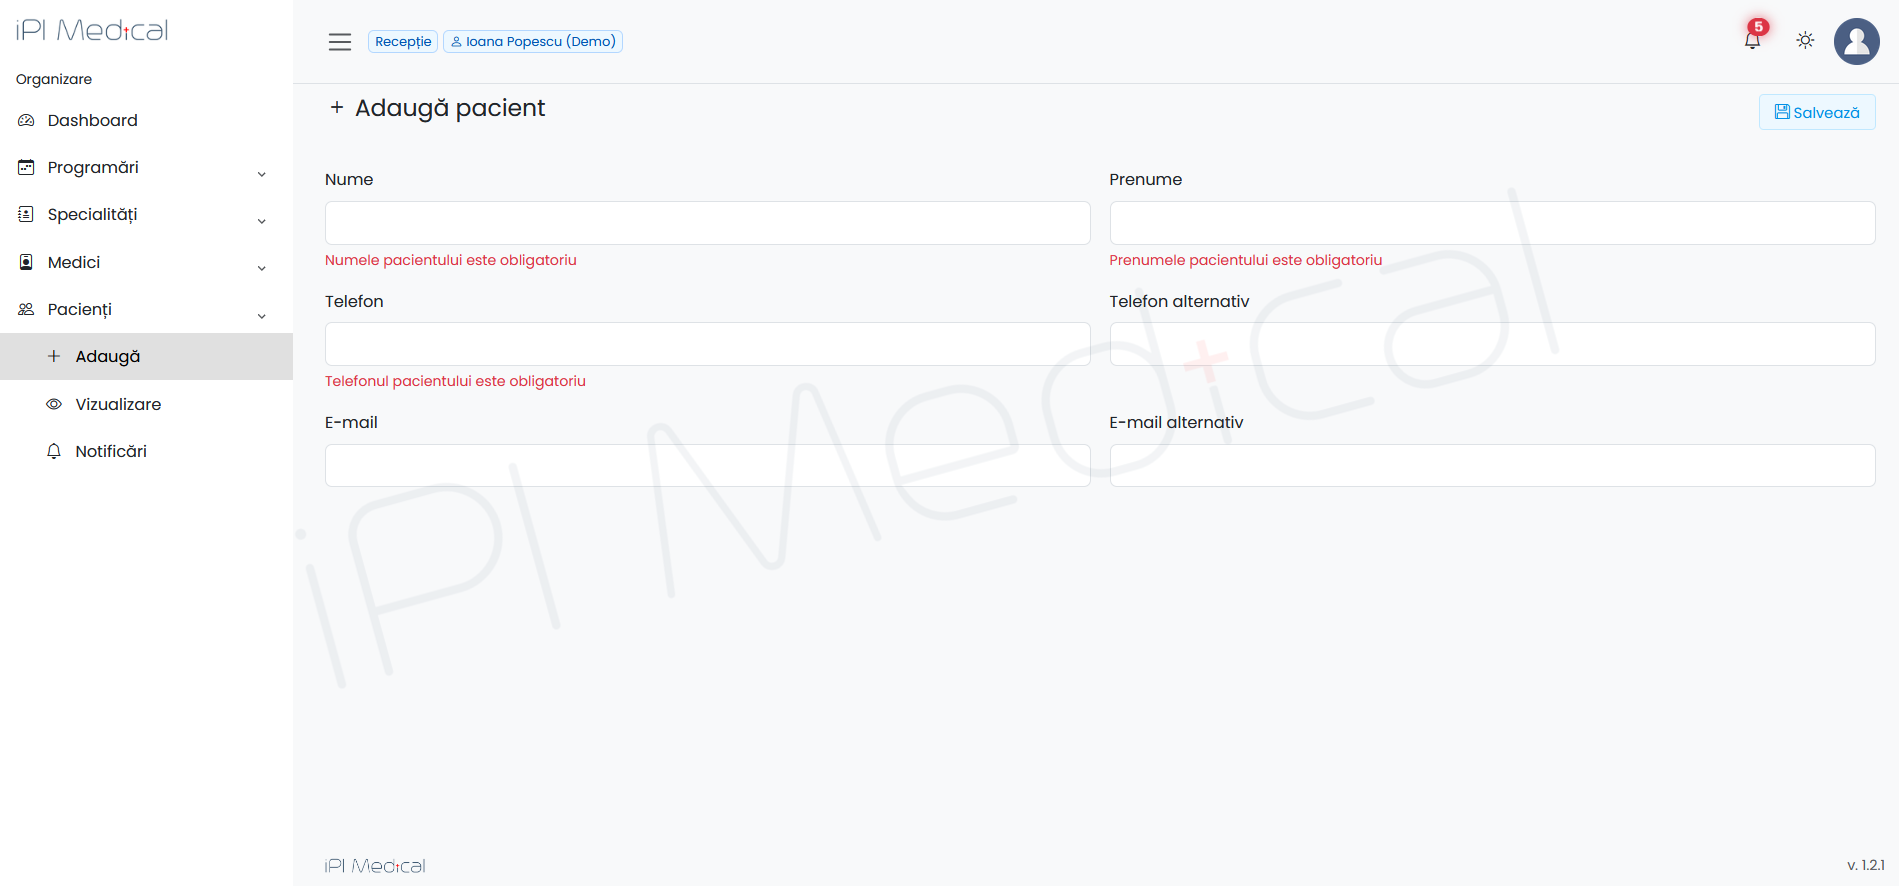Click the hamburger menu icon
The width and height of the screenshot is (1899, 886).
[x=340, y=42]
